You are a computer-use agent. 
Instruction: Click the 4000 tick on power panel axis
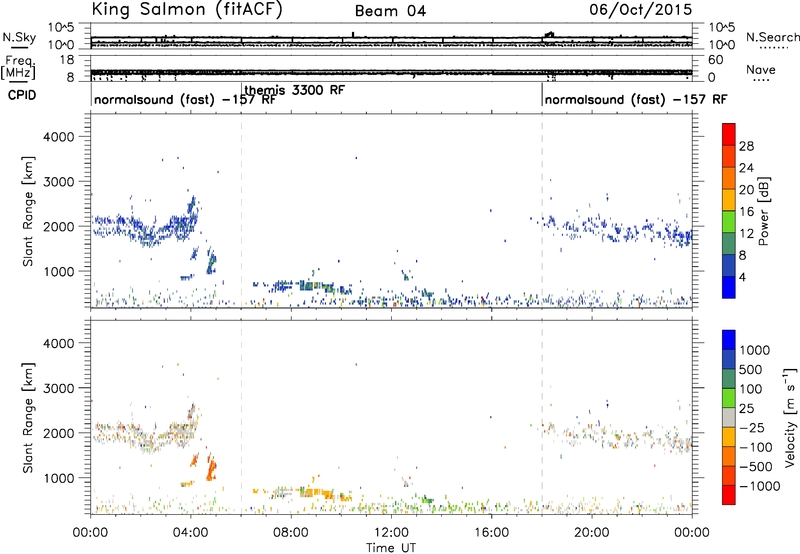pyautogui.click(x=58, y=137)
